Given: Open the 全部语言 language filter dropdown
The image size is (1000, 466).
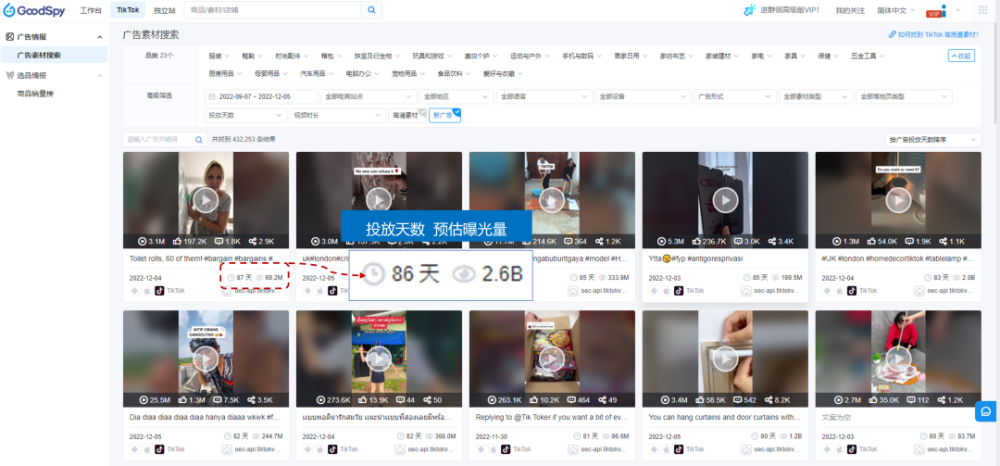Looking at the screenshot, I should click(544, 97).
